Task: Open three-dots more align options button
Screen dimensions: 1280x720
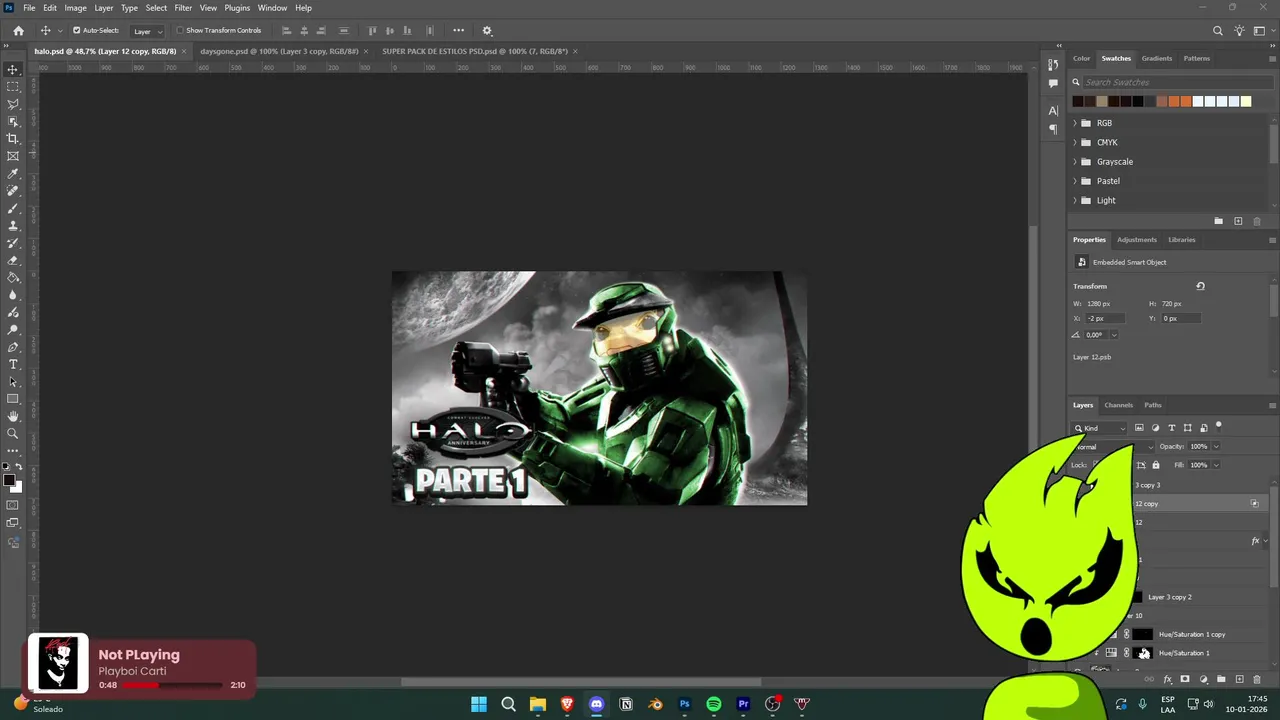Action: 459,31
